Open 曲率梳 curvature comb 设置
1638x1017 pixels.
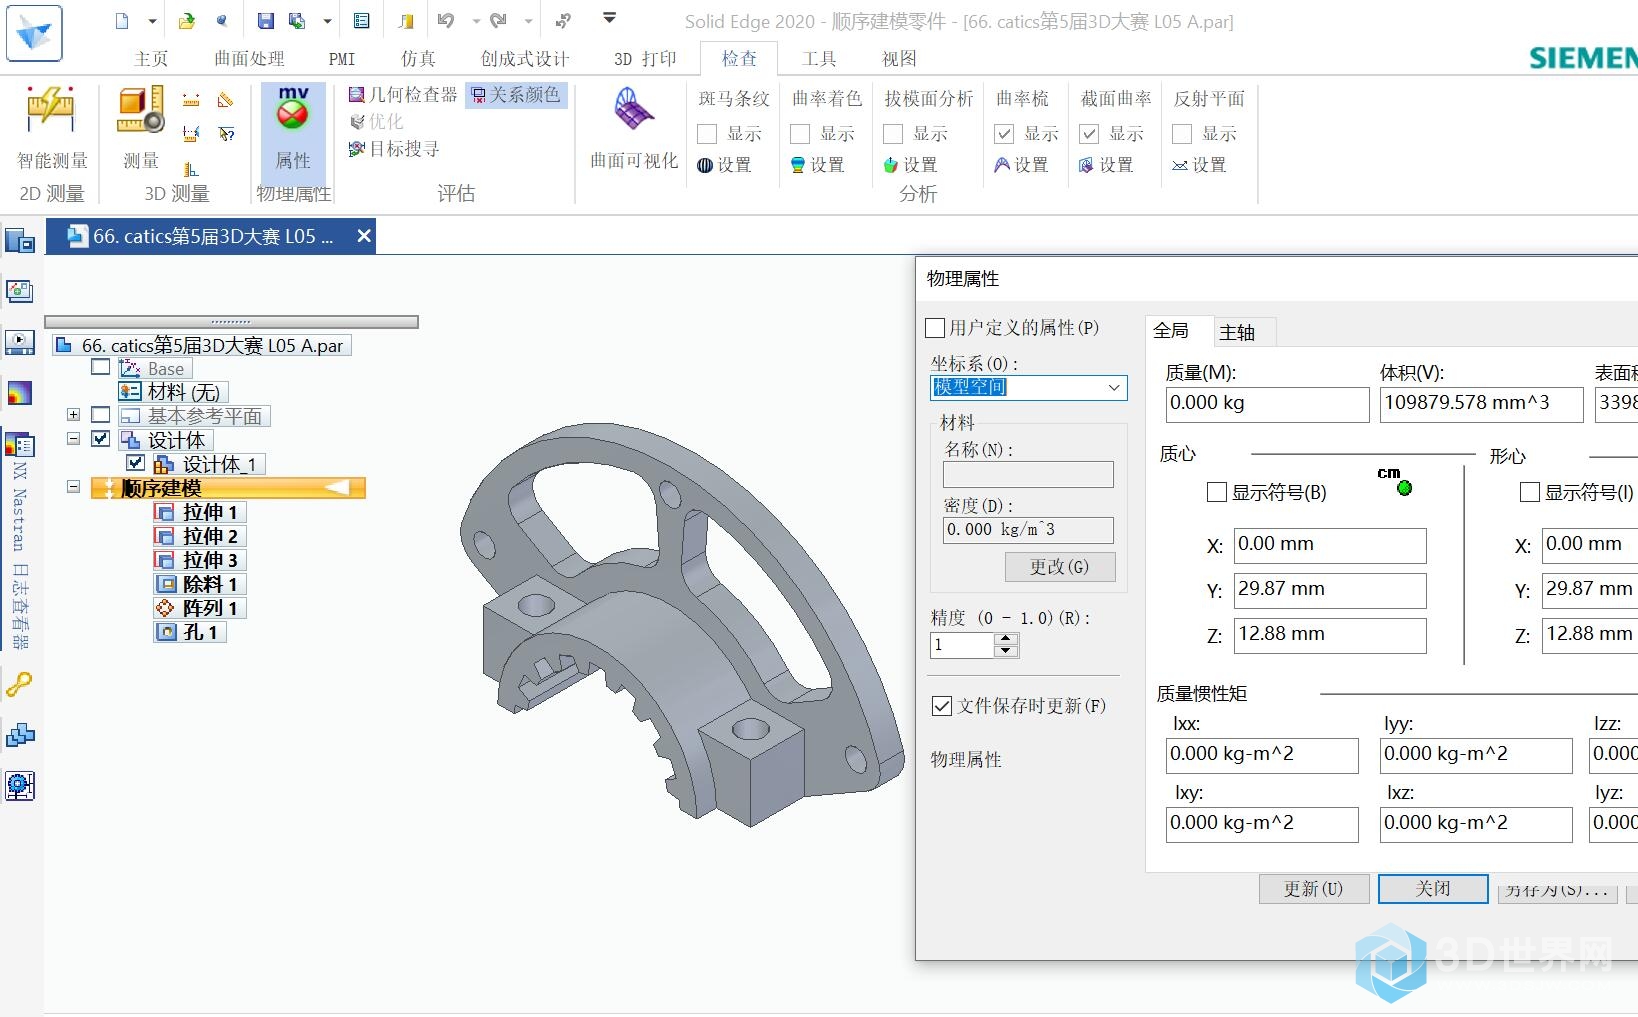point(1021,165)
